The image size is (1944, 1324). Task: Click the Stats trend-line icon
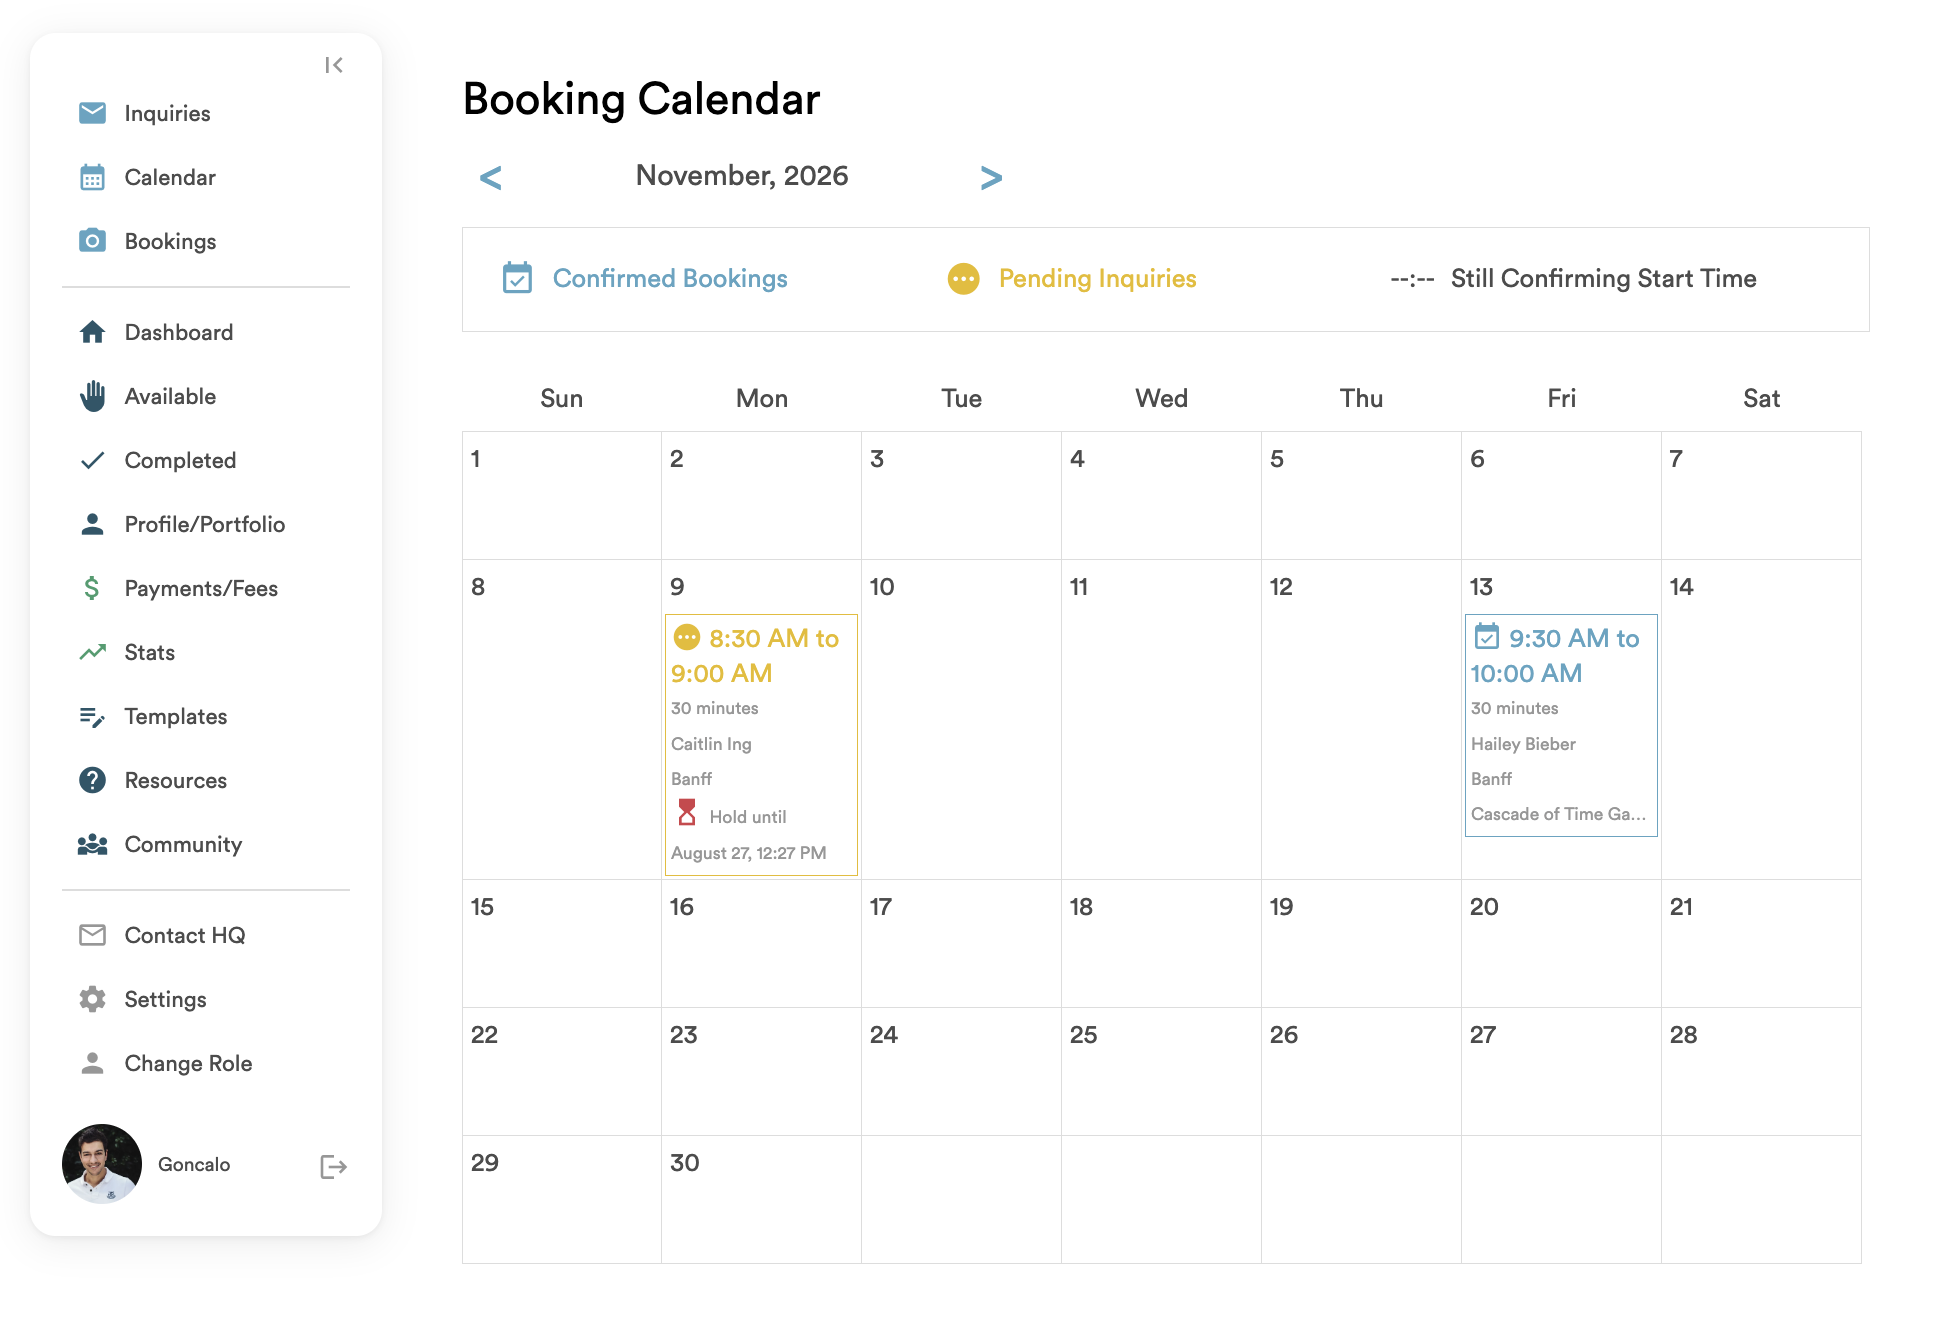pos(92,652)
